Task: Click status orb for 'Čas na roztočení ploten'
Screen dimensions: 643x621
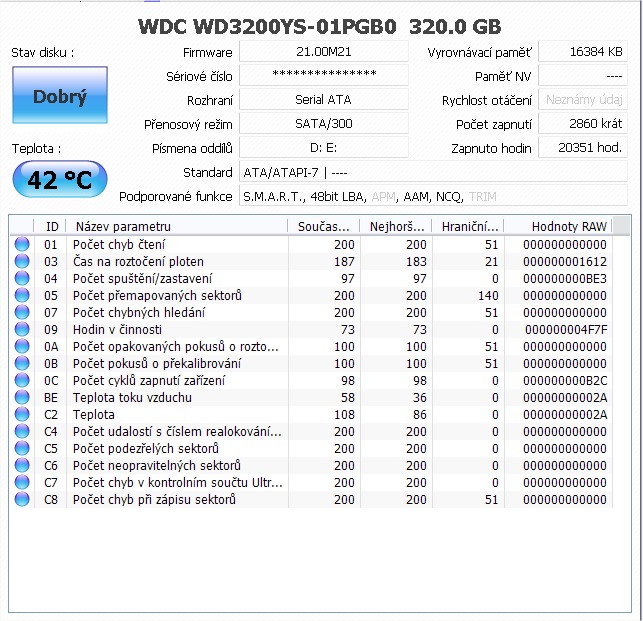Action: tap(22, 261)
